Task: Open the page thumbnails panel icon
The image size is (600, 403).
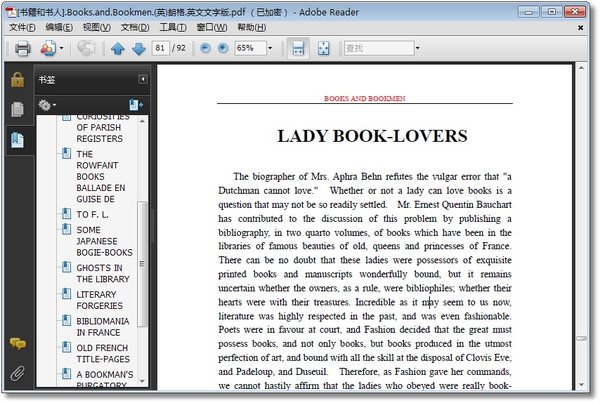Action: coord(17,109)
